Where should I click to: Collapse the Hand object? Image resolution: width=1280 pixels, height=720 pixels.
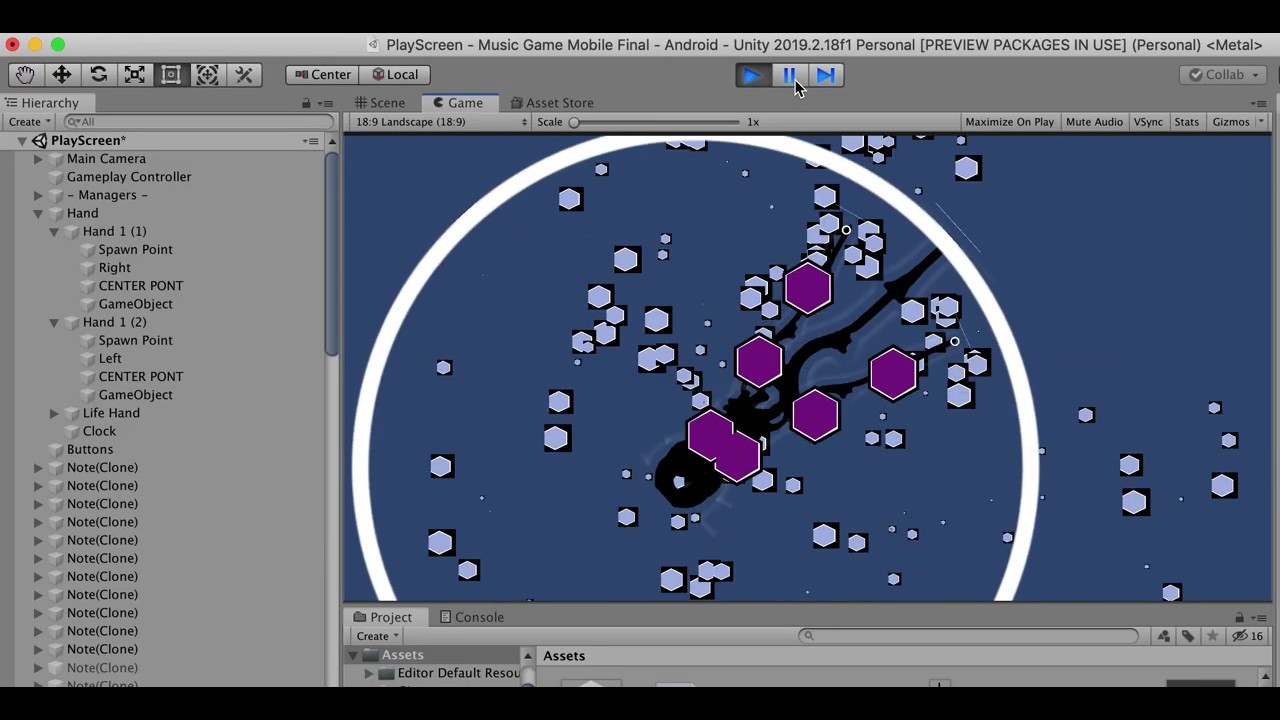38,213
